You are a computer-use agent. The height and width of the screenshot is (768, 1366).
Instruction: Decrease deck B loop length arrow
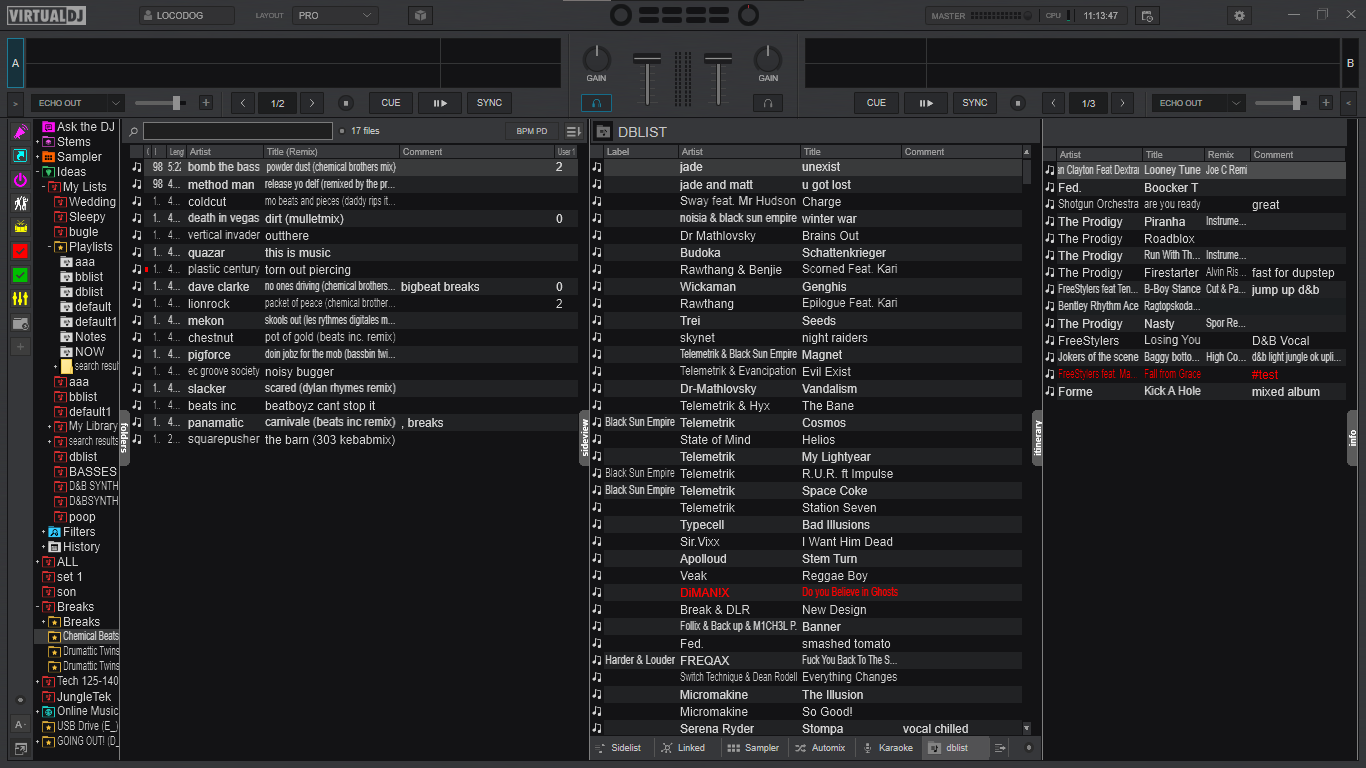1054,103
